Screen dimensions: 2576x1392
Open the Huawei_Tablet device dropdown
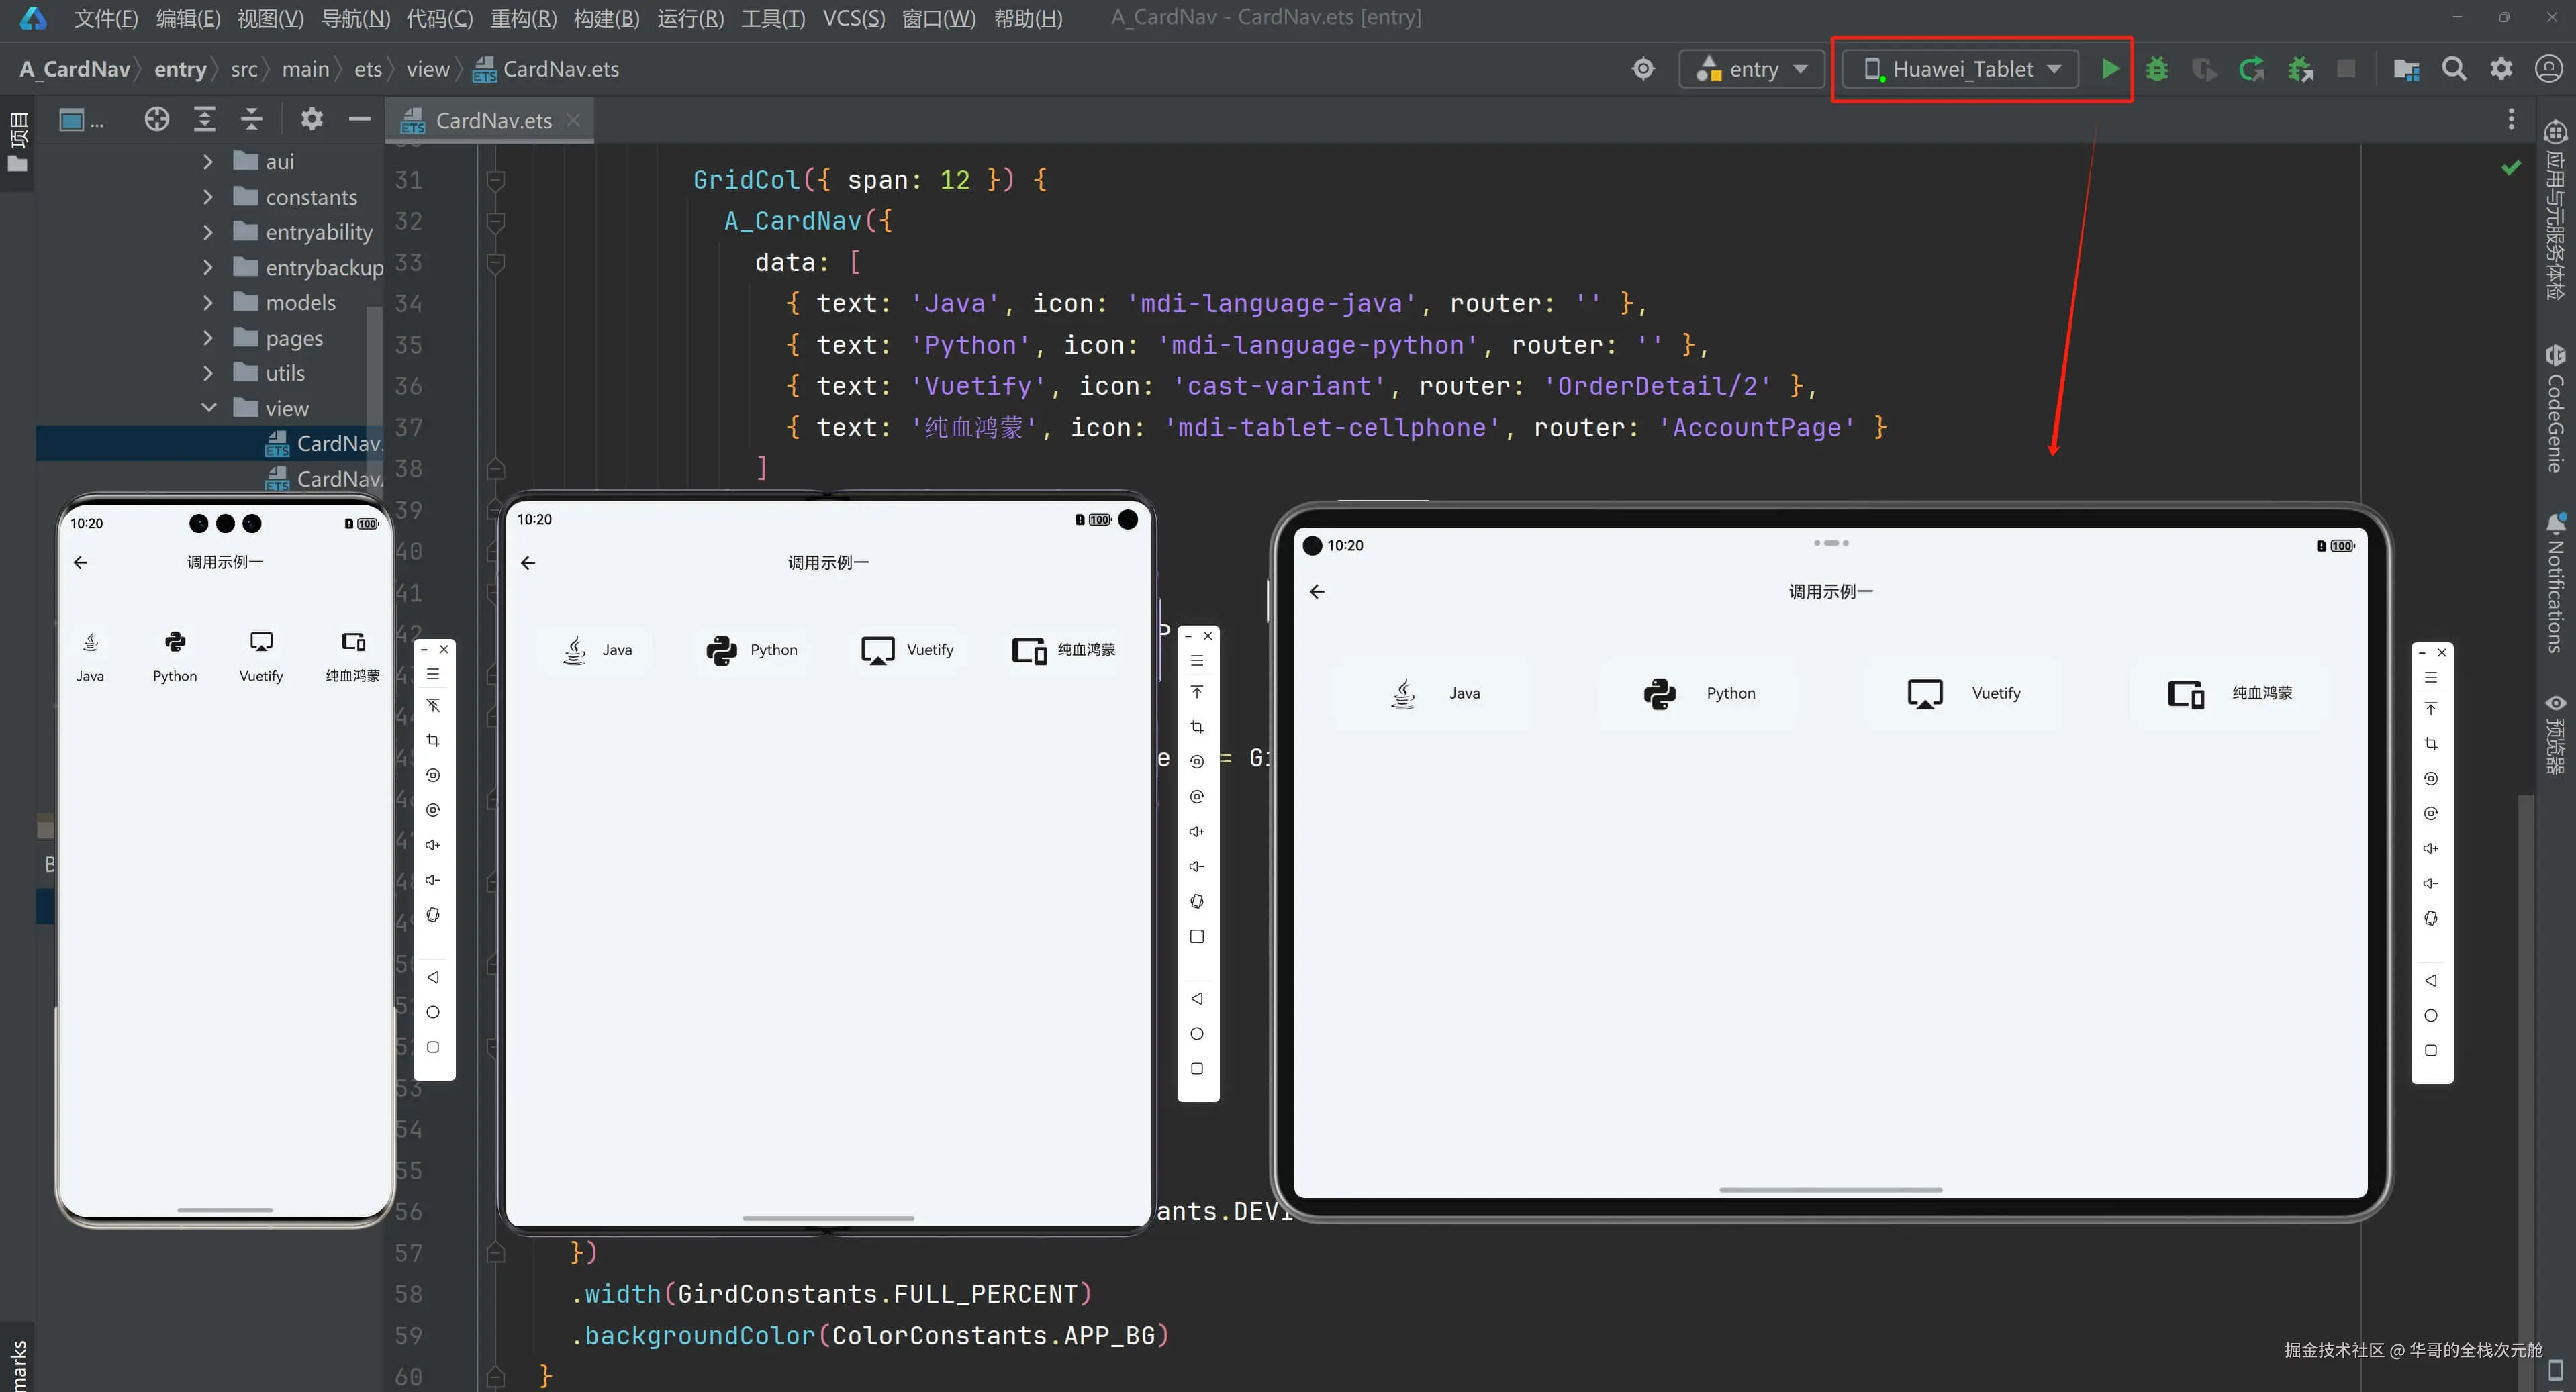coord(1961,69)
